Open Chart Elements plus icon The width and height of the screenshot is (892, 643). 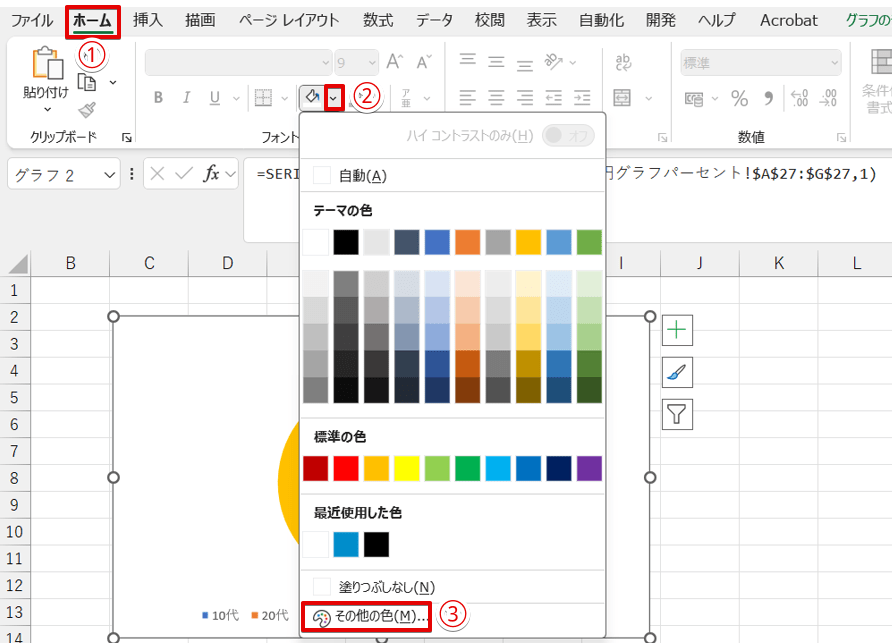point(677,330)
